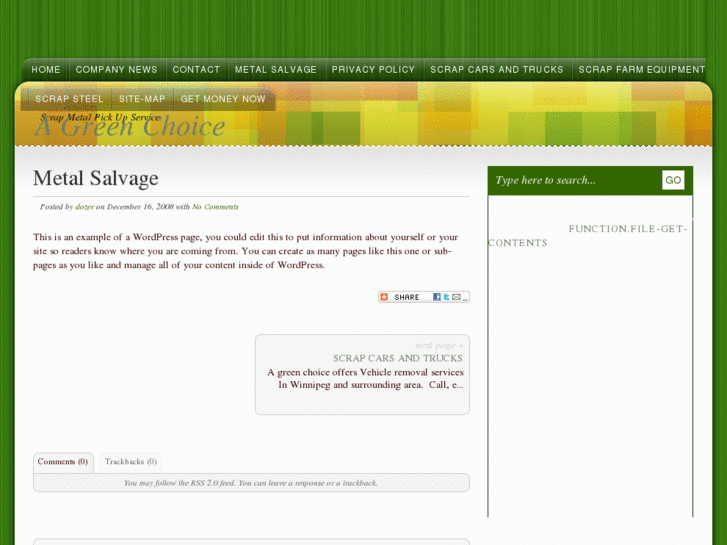
Task: Open Scrap Farm Equipment menu item
Action: click(x=642, y=70)
